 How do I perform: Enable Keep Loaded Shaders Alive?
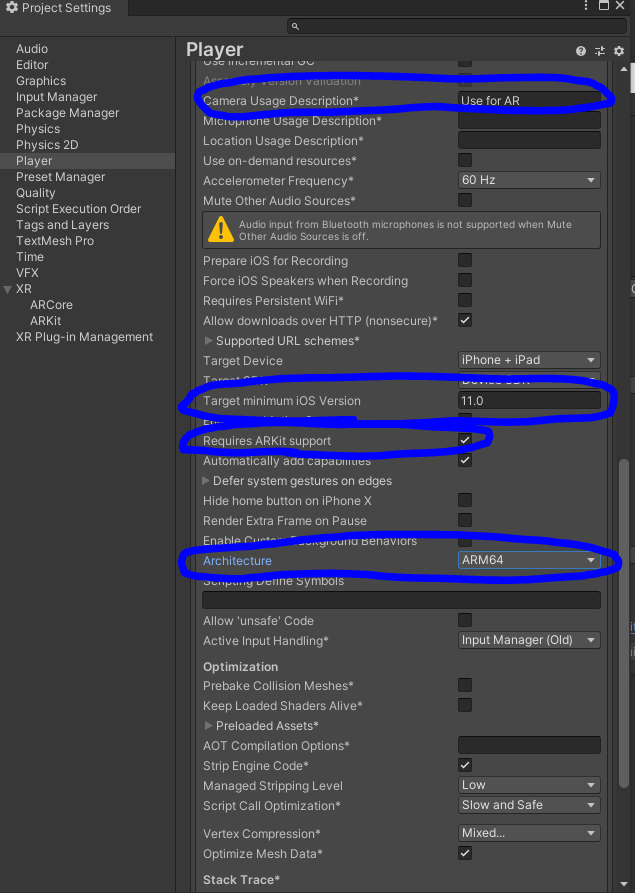pyautogui.click(x=465, y=705)
